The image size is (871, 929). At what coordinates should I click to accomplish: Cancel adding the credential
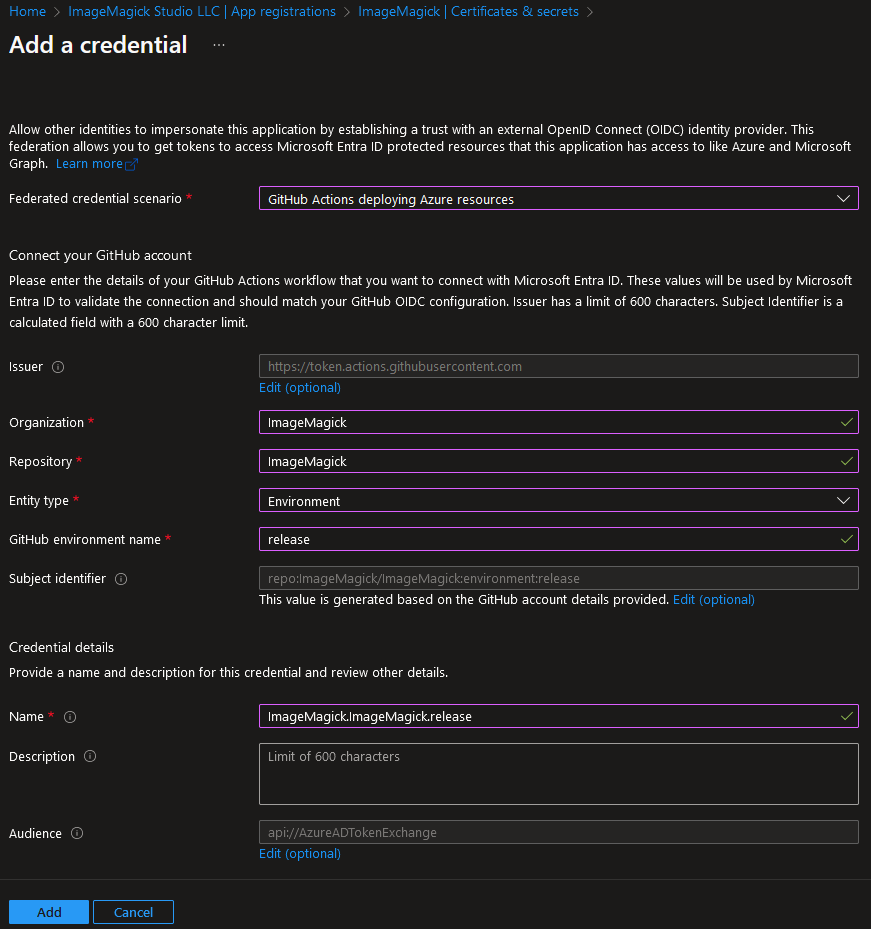(x=132, y=911)
